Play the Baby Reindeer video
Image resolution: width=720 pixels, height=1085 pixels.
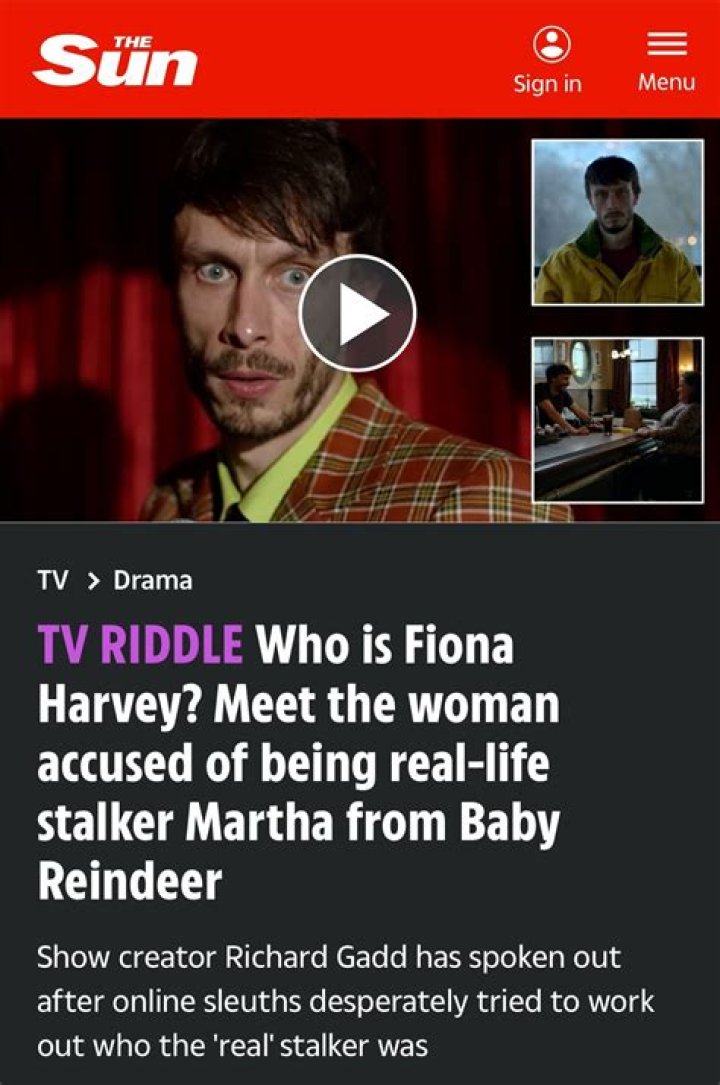[x=357, y=313]
